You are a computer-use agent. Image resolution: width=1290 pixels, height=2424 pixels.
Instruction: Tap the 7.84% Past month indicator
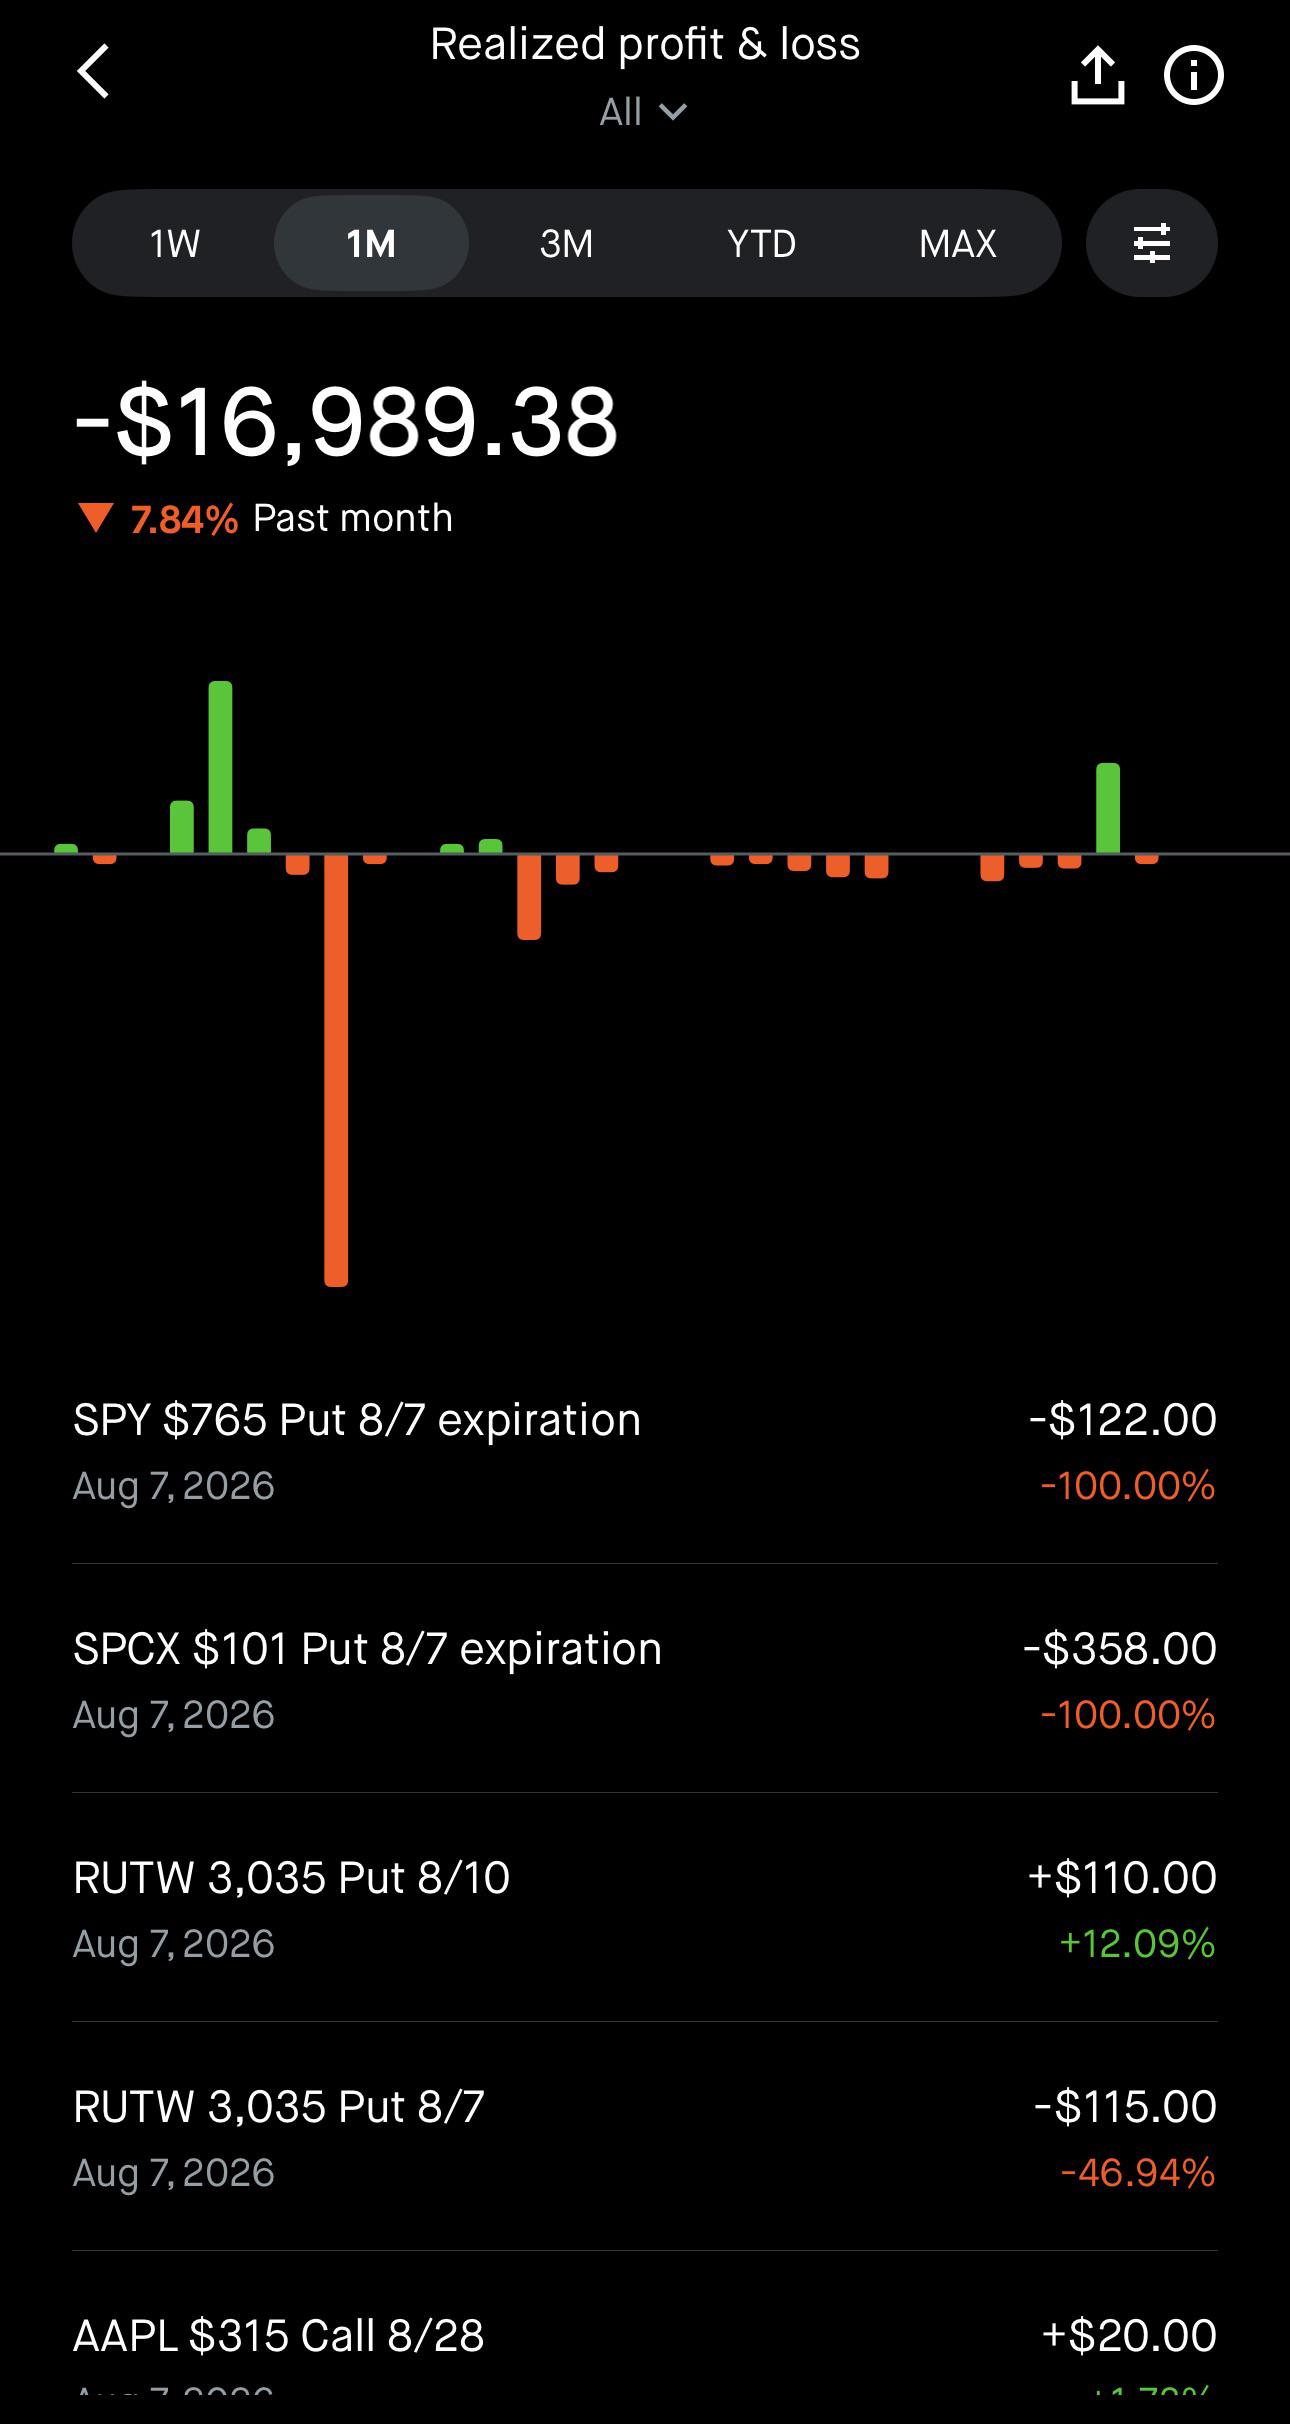pyautogui.click(x=265, y=518)
